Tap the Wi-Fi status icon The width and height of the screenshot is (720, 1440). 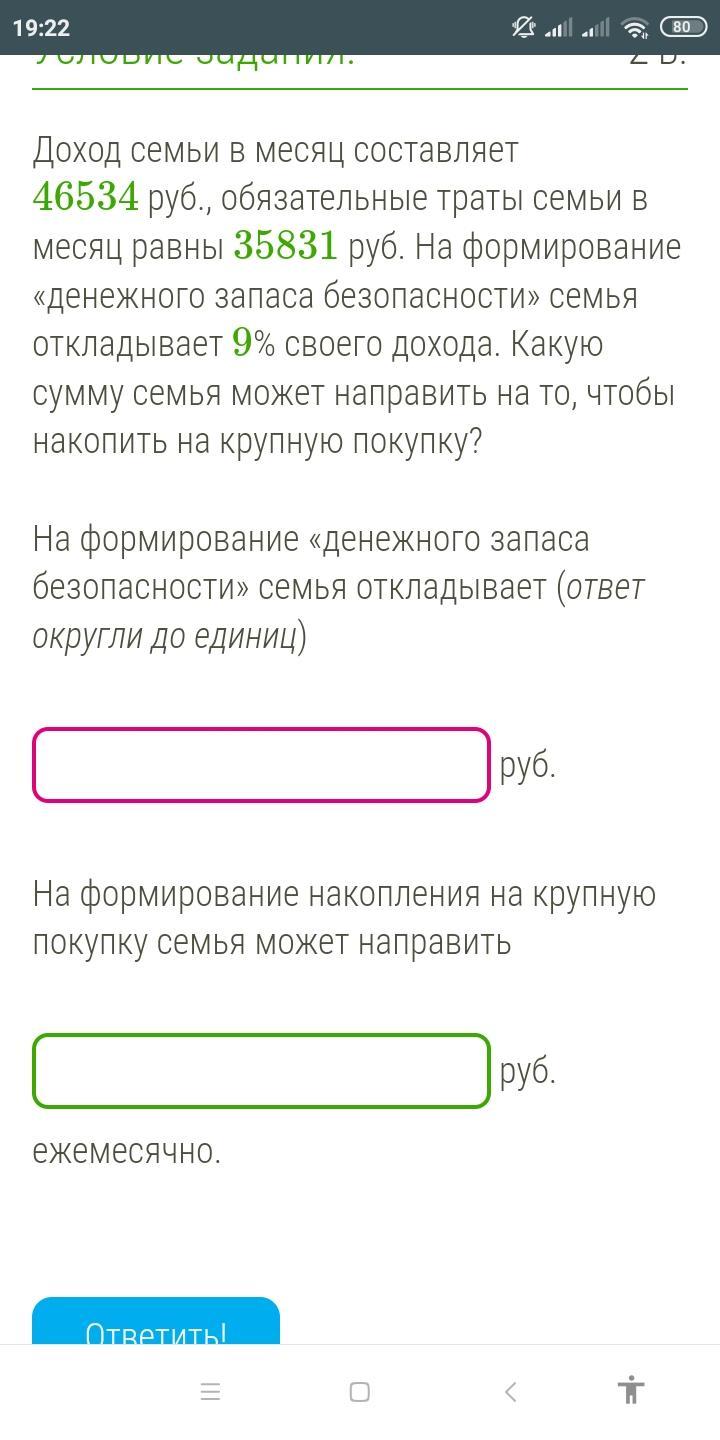[x=634, y=28]
